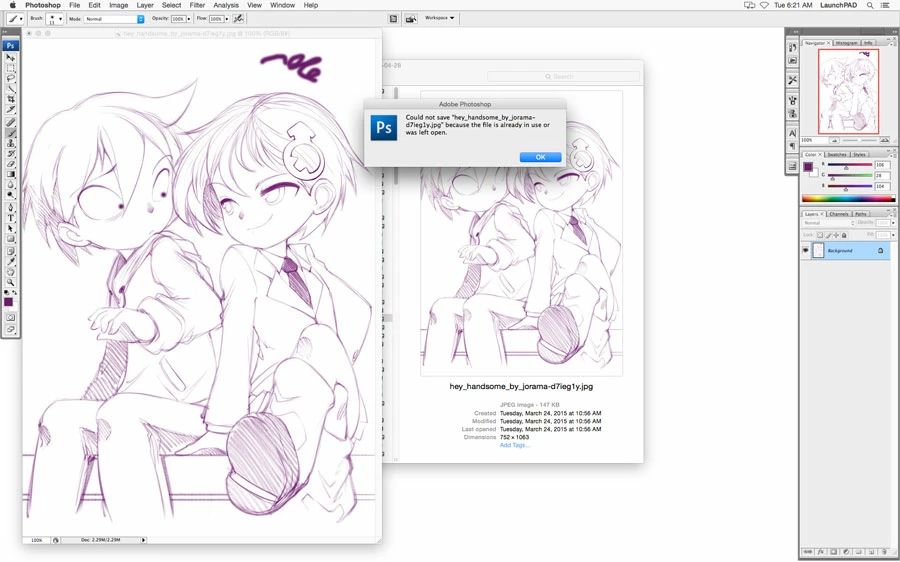This screenshot has width=900, height=562.
Task: Open the Layers blend mode dropdown
Action: 827,223
